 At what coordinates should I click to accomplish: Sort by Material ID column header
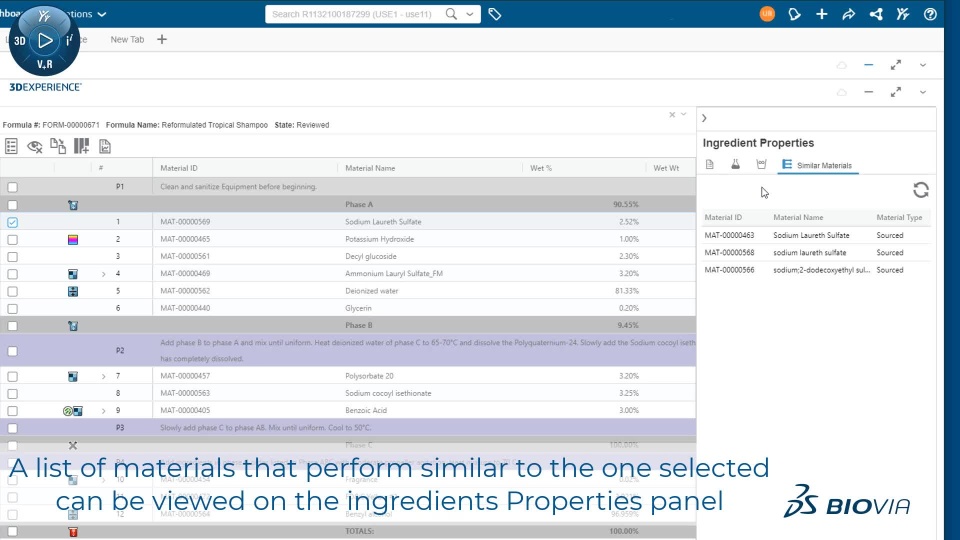pyautogui.click(x=179, y=168)
